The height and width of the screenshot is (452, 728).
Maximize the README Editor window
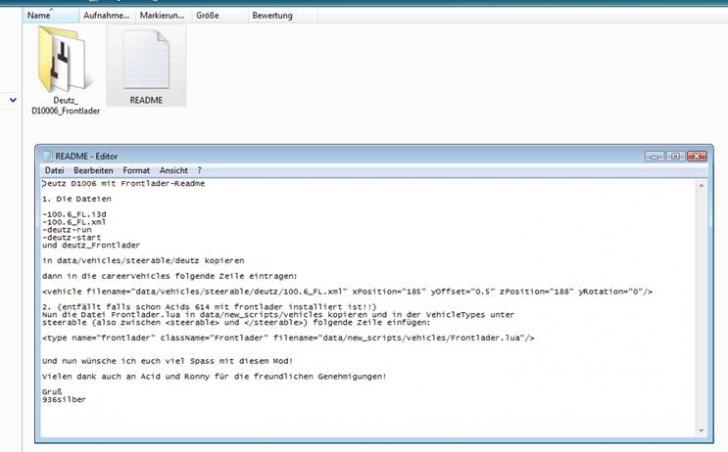tap(676, 156)
